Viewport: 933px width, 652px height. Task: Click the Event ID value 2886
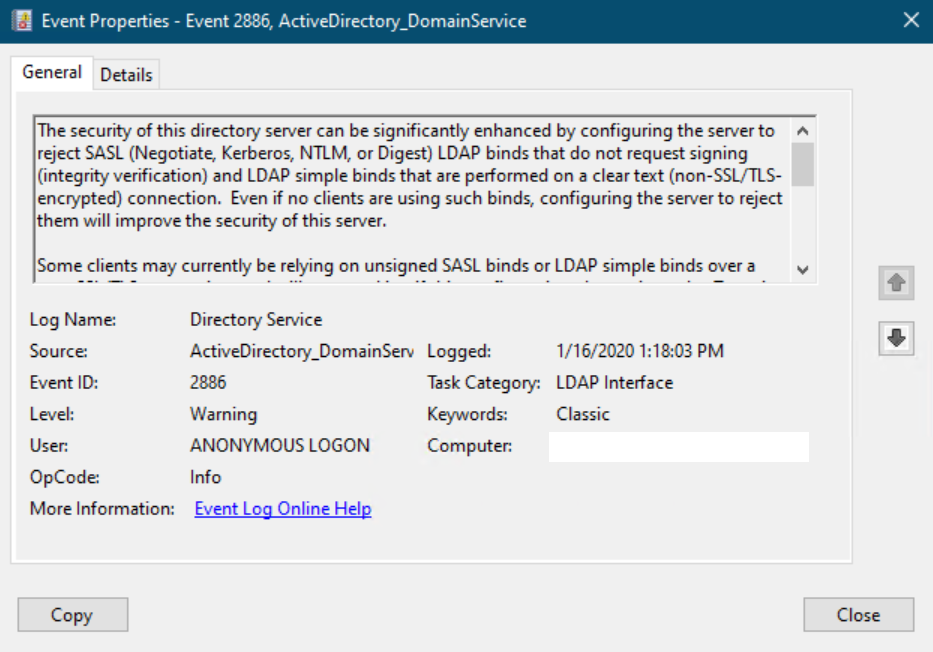[208, 383]
